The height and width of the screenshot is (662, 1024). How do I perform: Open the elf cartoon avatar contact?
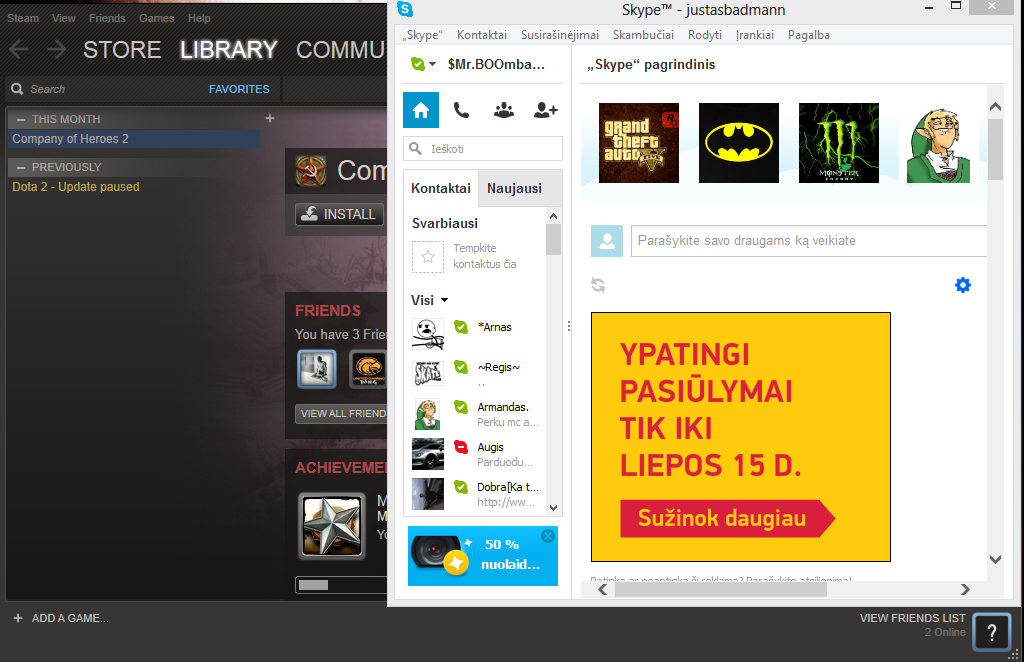pyautogui.click(x=938, y=143)
